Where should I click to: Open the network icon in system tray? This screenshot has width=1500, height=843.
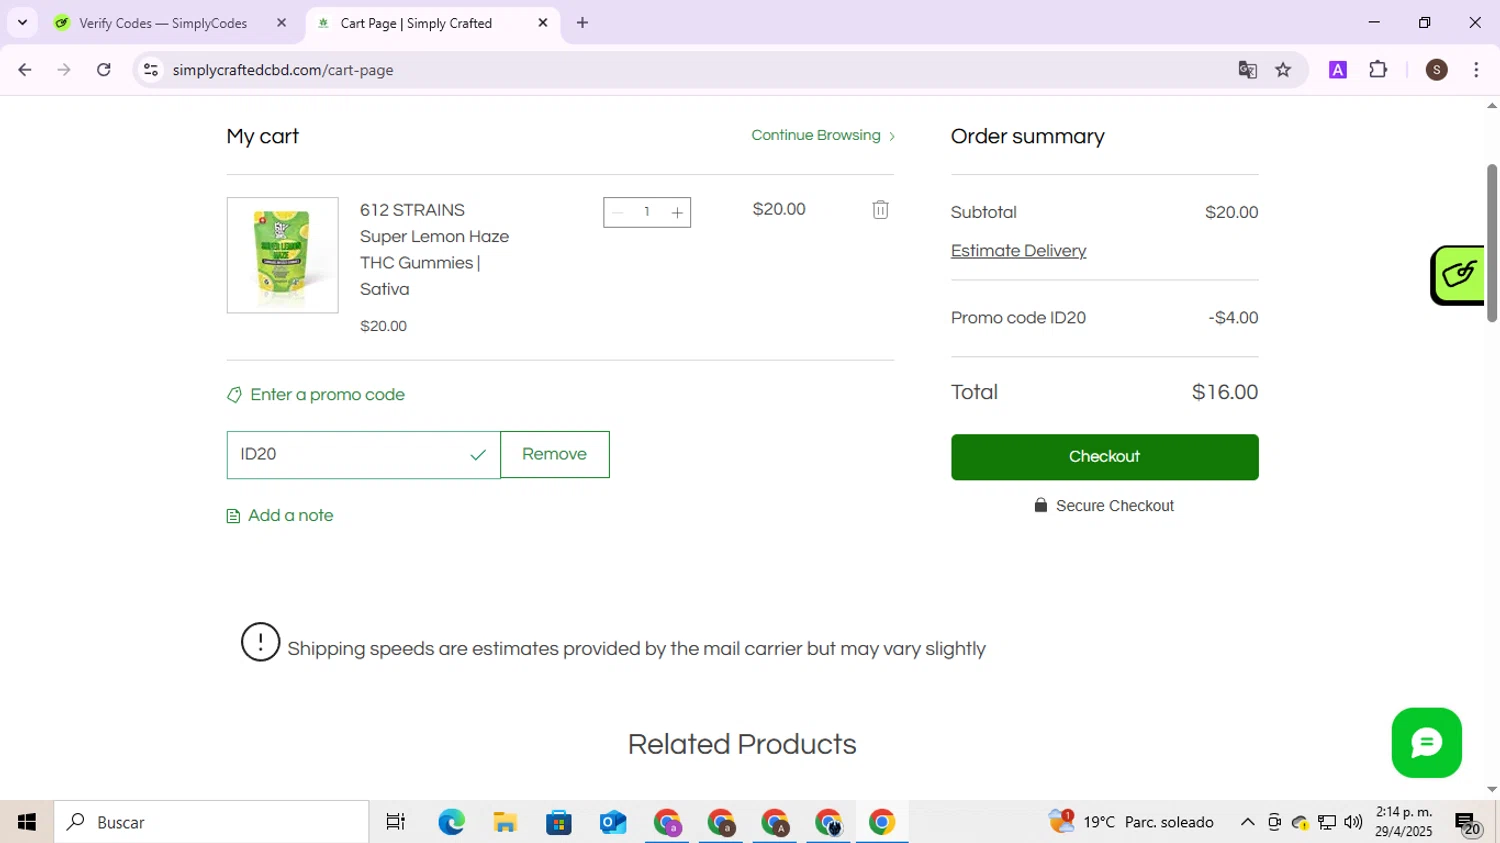click(1327, 822)
